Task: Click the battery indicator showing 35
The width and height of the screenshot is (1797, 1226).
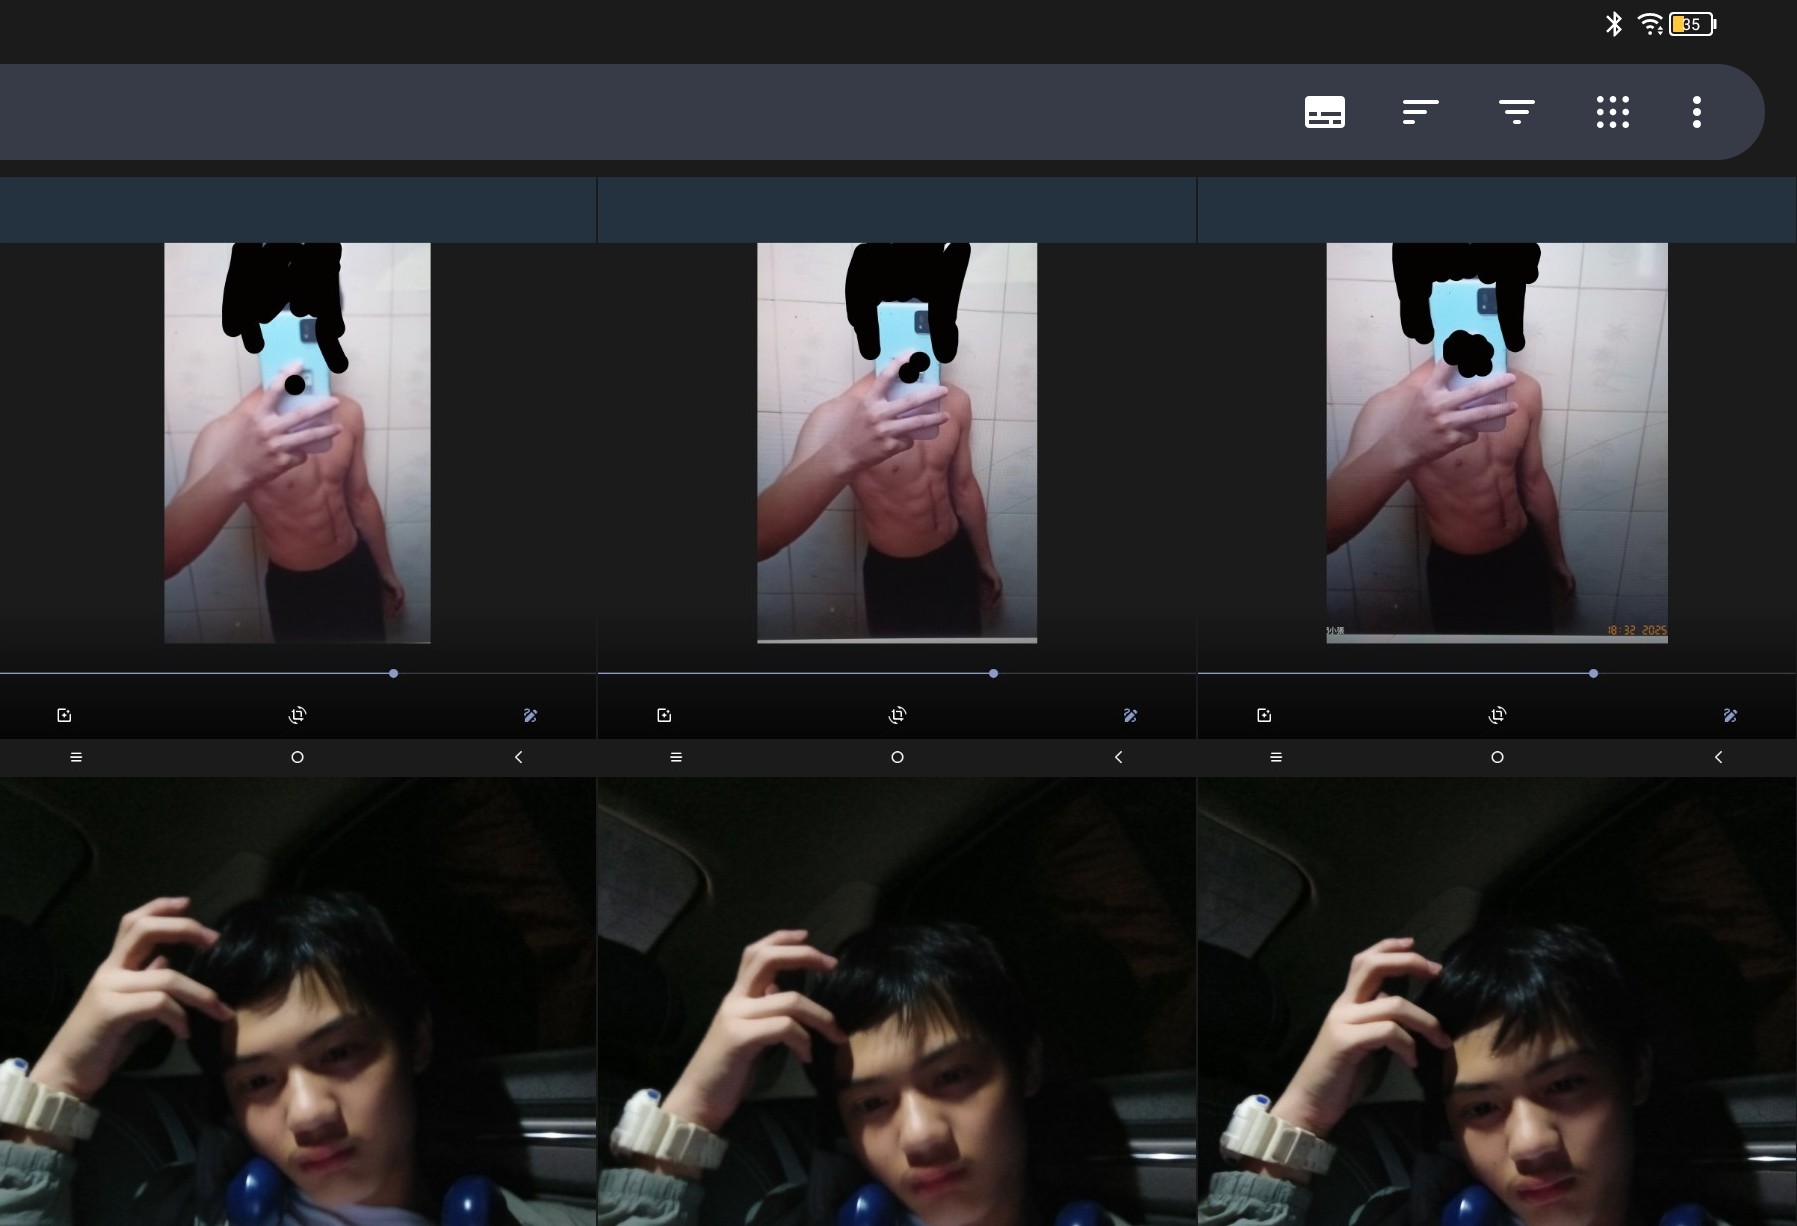Action: tap(1692, 24)
